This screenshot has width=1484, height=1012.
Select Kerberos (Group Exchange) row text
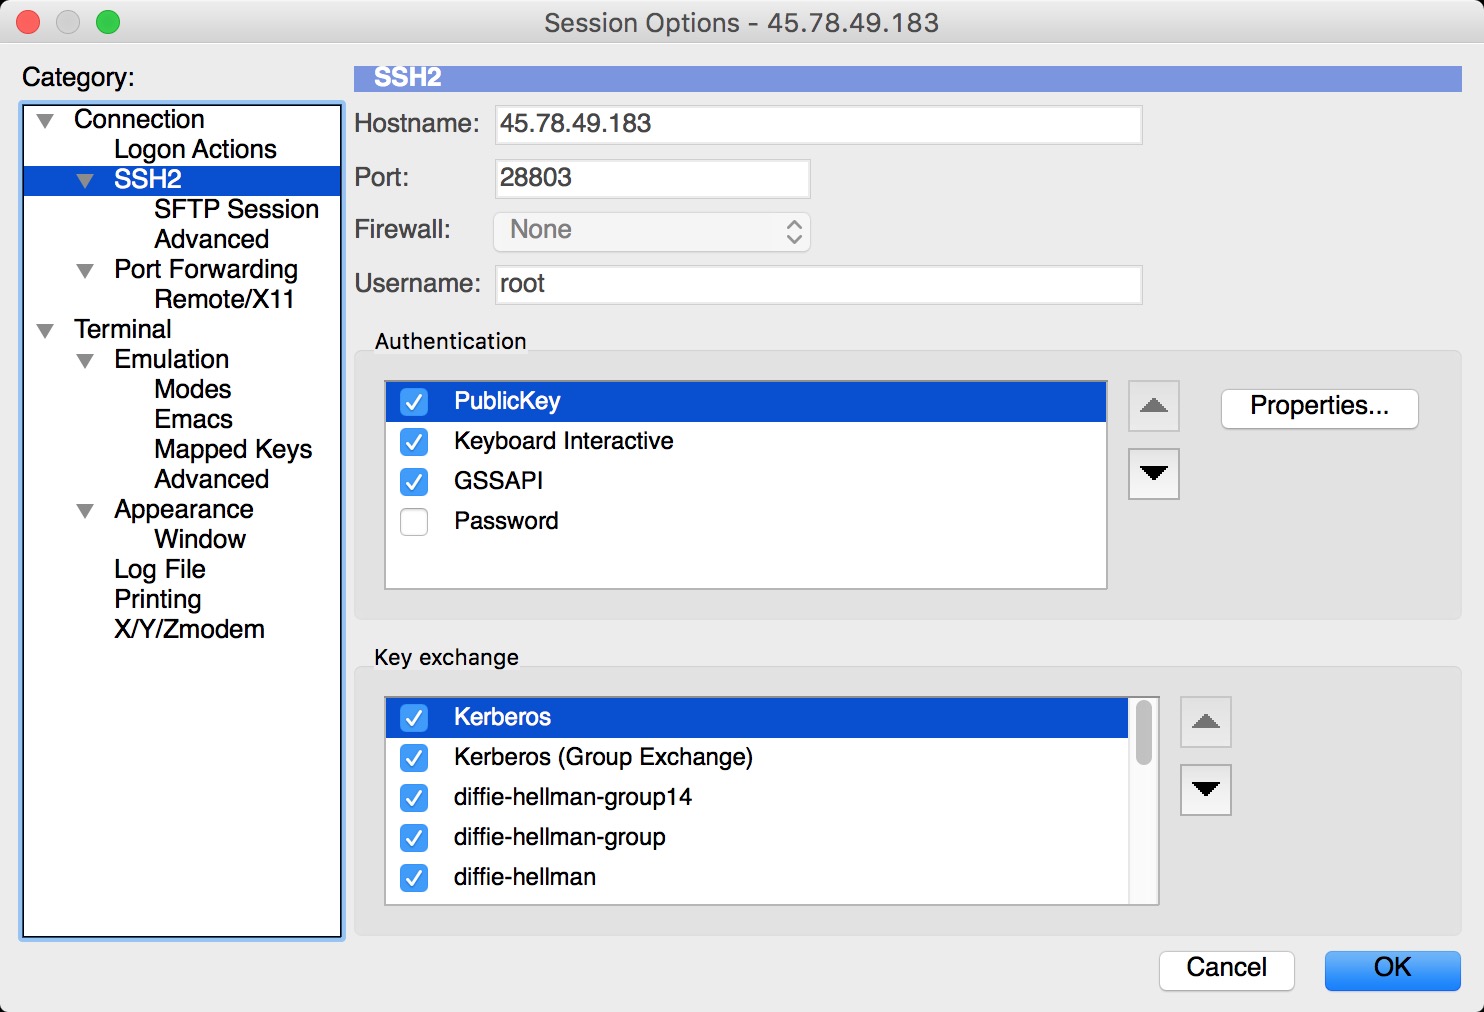(x=603, y=757)
